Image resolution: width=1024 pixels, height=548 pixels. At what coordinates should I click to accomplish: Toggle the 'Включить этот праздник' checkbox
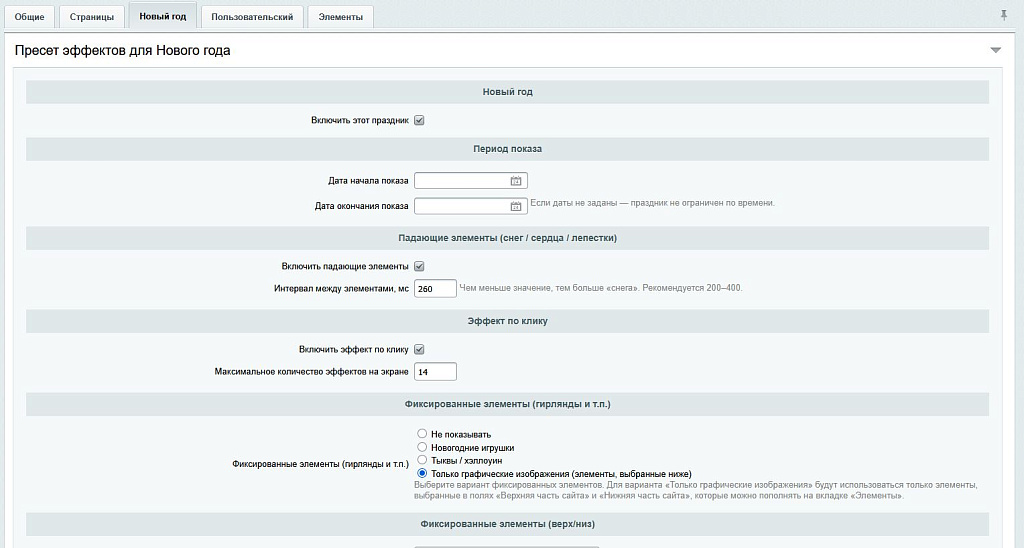(x=419, y=121)
